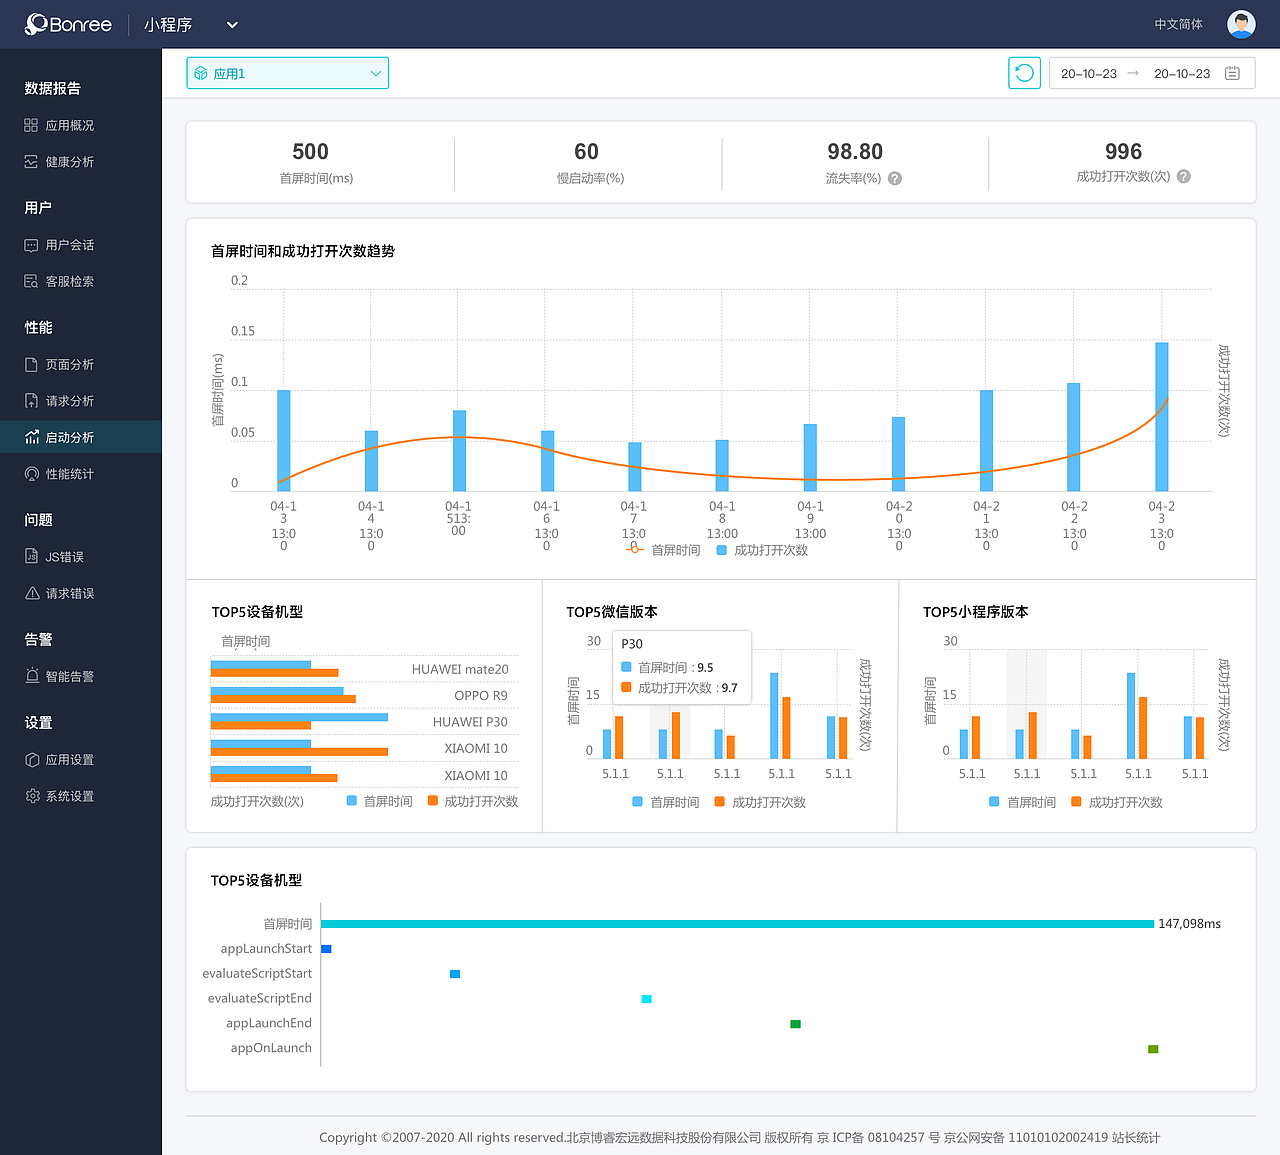Viewport: 1280px width, 1155px height.
Task: Select the active 启动分析 item
Action: pyautogui.click(x=80, y=437)
